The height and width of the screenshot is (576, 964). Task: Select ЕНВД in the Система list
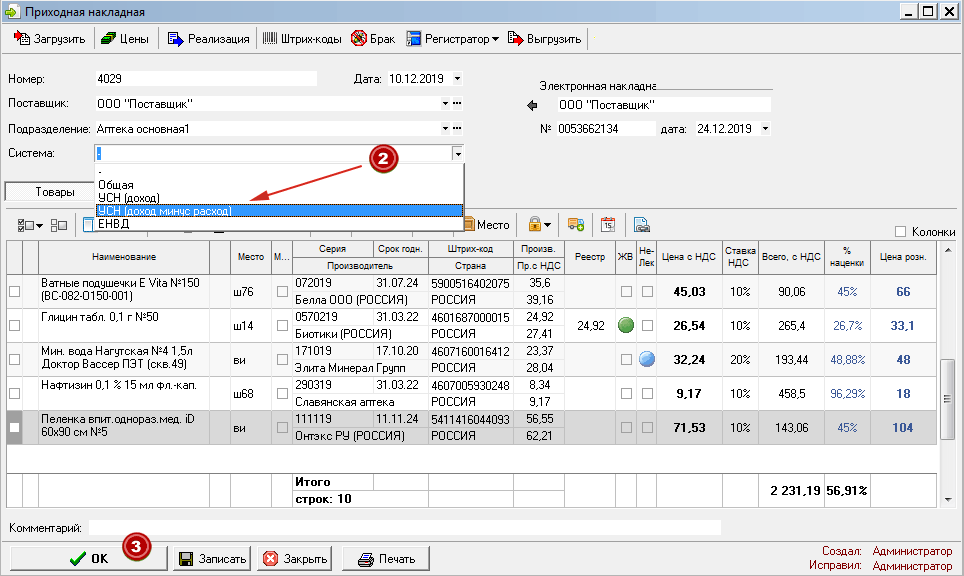pos(280,224)
